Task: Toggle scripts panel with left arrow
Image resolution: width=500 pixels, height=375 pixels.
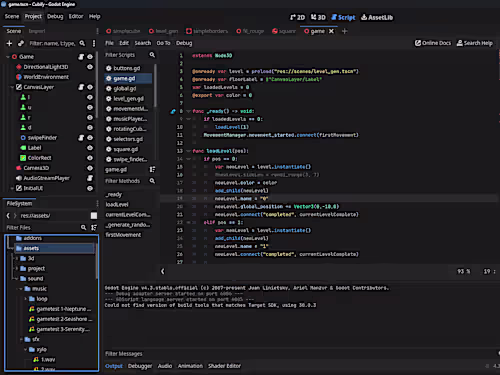Action: coord(163,271)
